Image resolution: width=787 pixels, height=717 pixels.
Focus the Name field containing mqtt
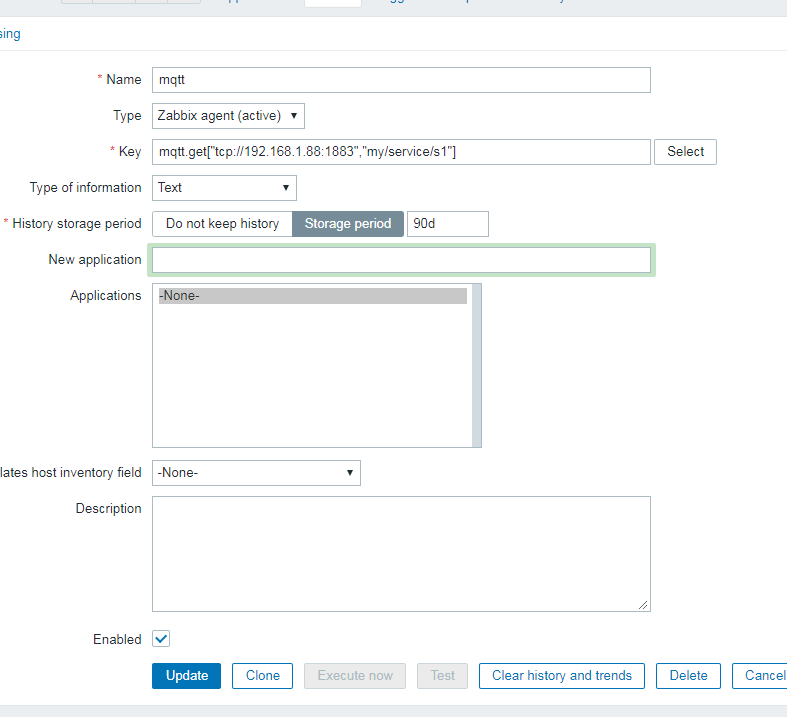tap(401, 80)
